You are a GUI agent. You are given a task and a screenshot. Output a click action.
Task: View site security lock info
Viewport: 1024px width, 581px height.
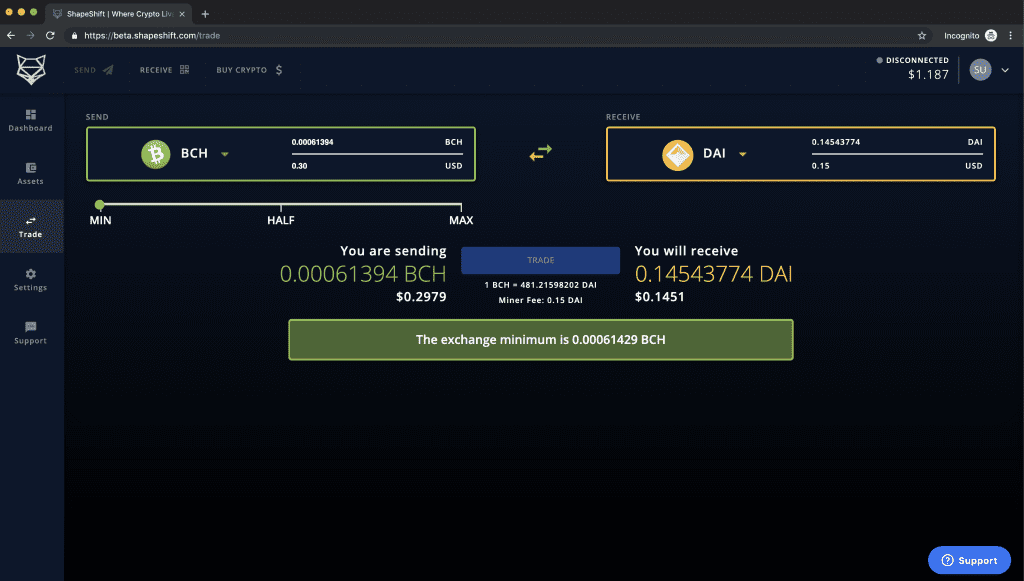pos(74,36)
